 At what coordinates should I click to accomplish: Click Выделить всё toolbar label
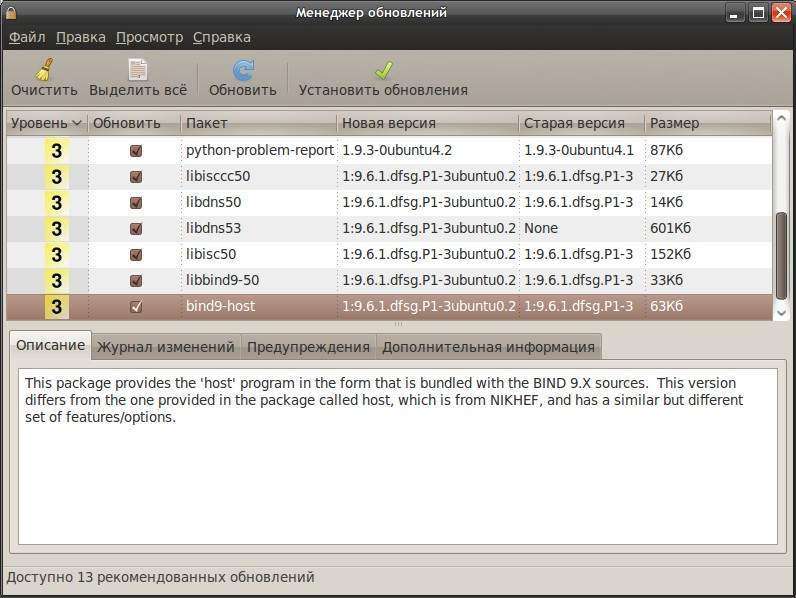[x=138, y=90]
